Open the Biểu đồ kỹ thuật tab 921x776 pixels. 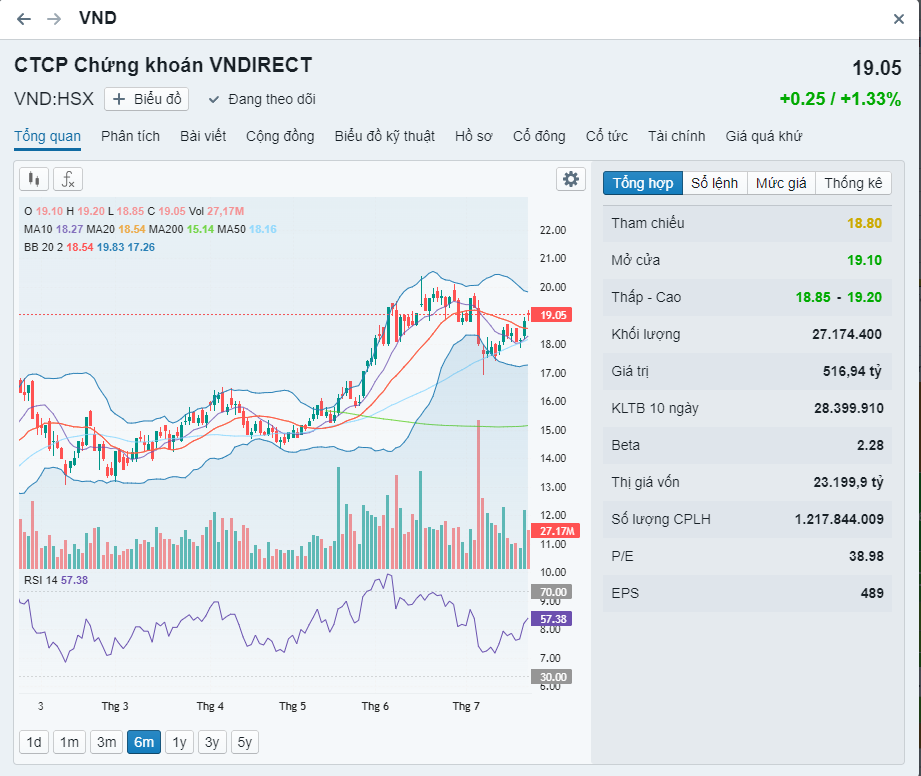point(385,136)
